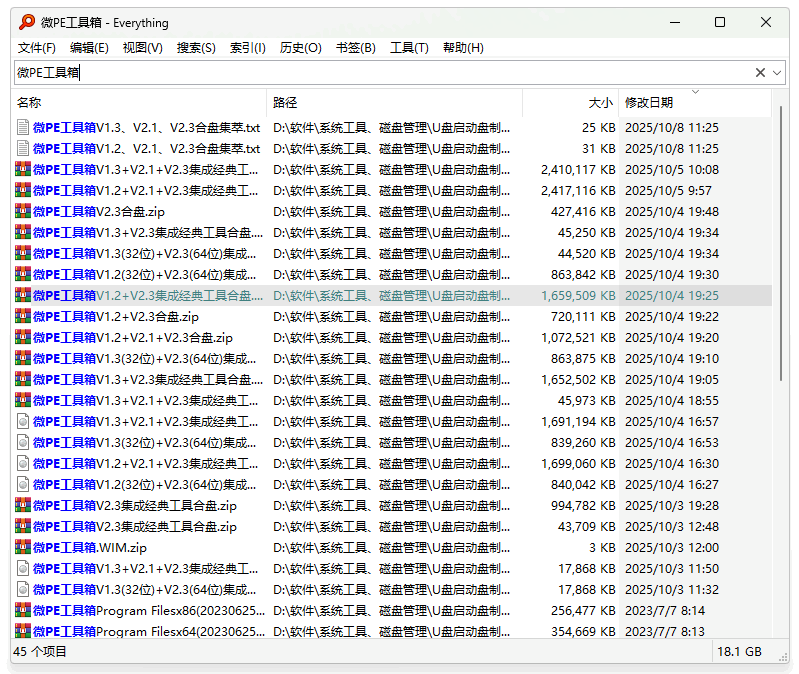Click the archive icon of the 43,709 KB file
Viewport: 799px width, 674px height.
point(23,526)
